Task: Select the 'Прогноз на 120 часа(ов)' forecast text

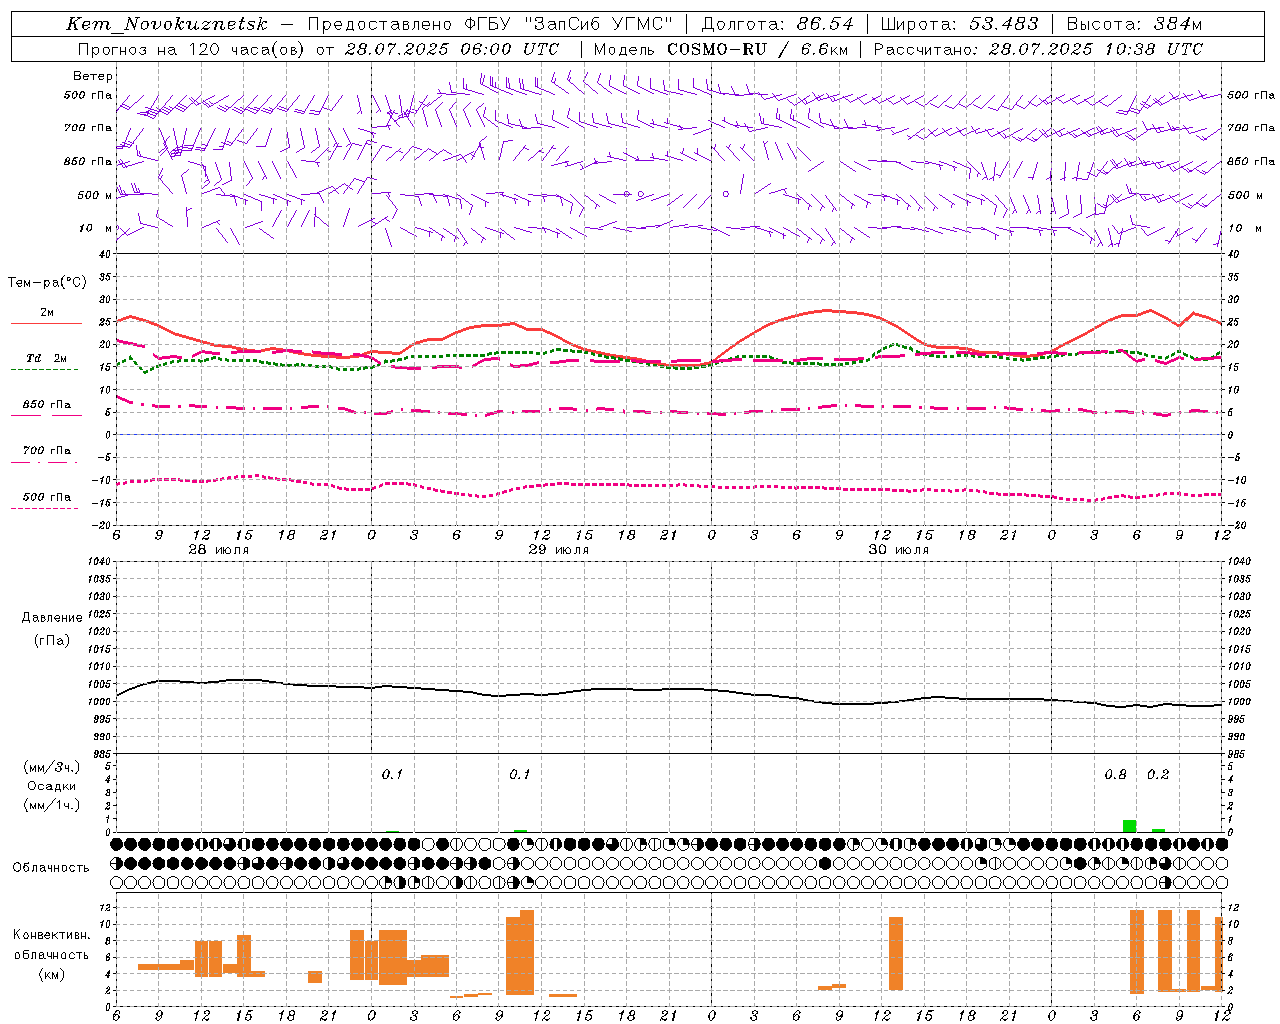Action: 191,49
